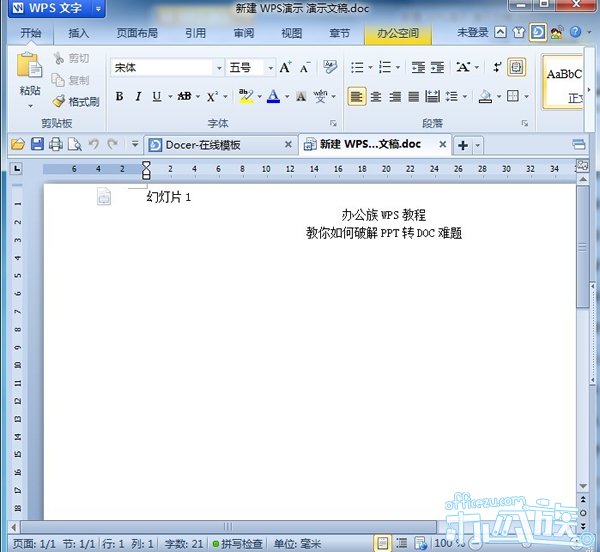Open the 视图 tab

(x=292, y=33)
